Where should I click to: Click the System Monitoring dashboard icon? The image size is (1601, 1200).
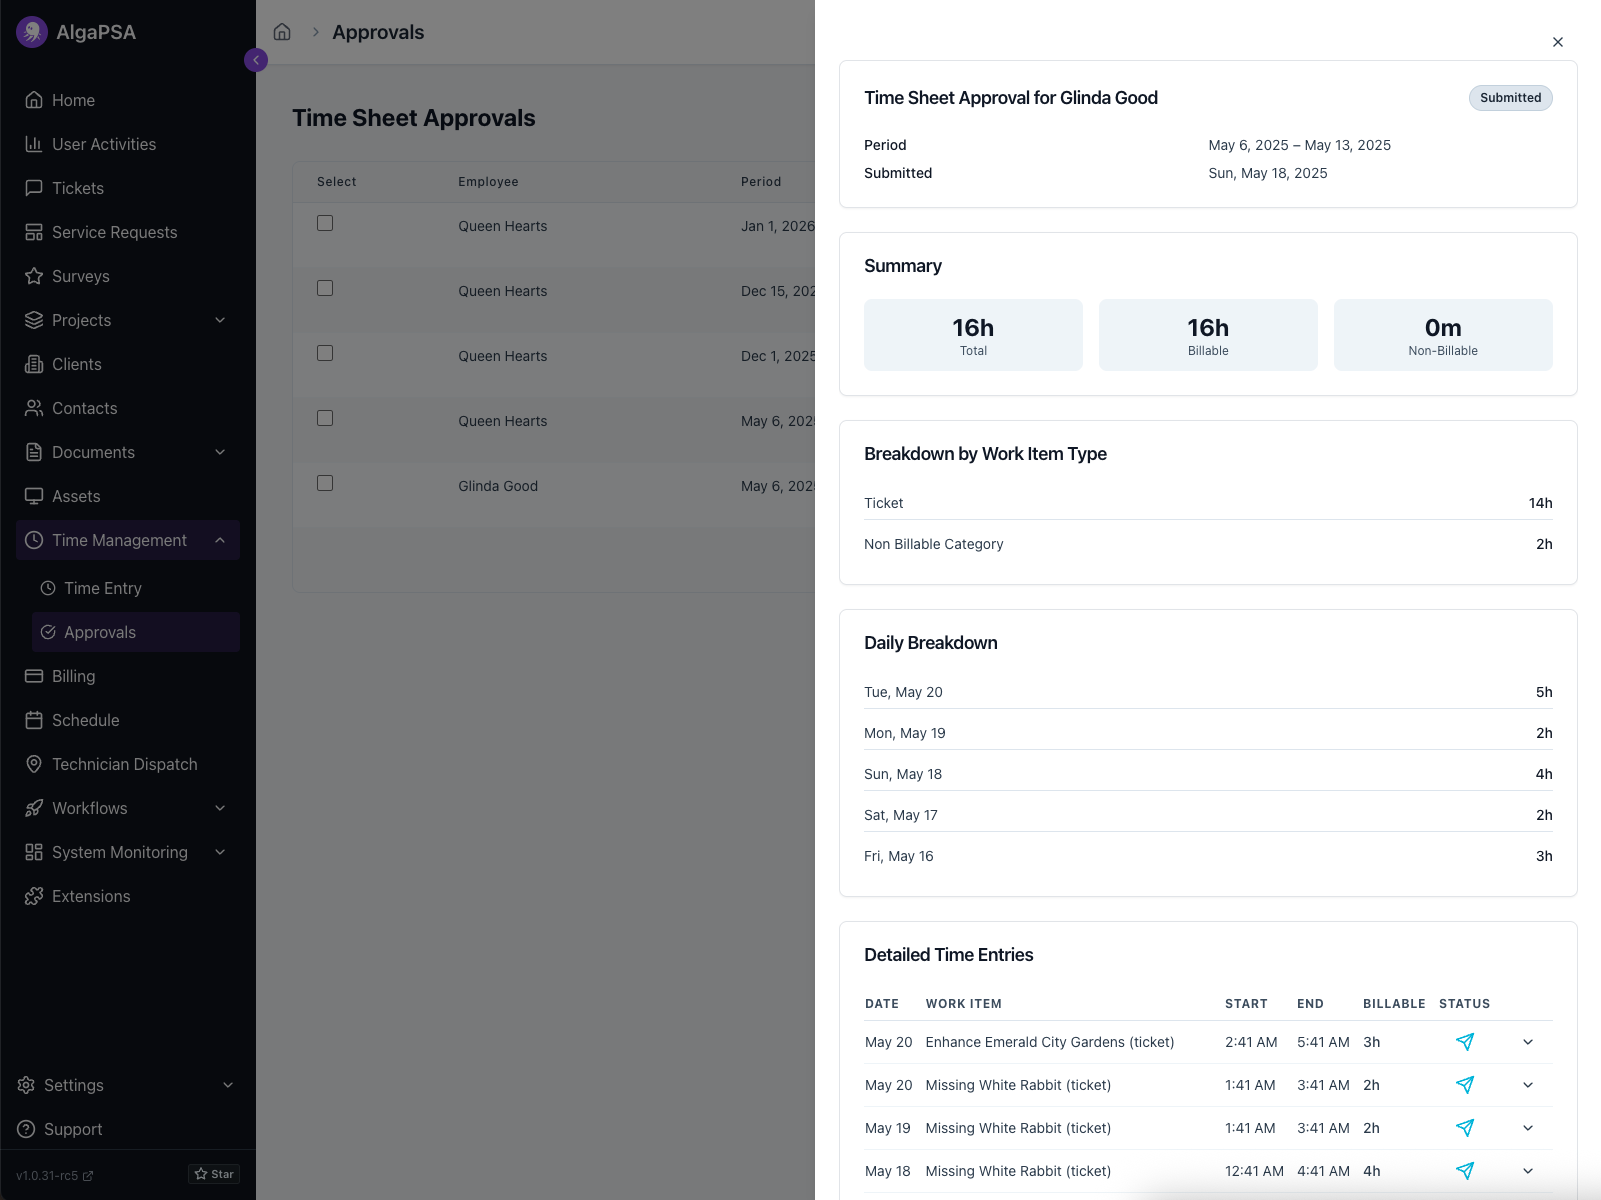tap(34, 852)
